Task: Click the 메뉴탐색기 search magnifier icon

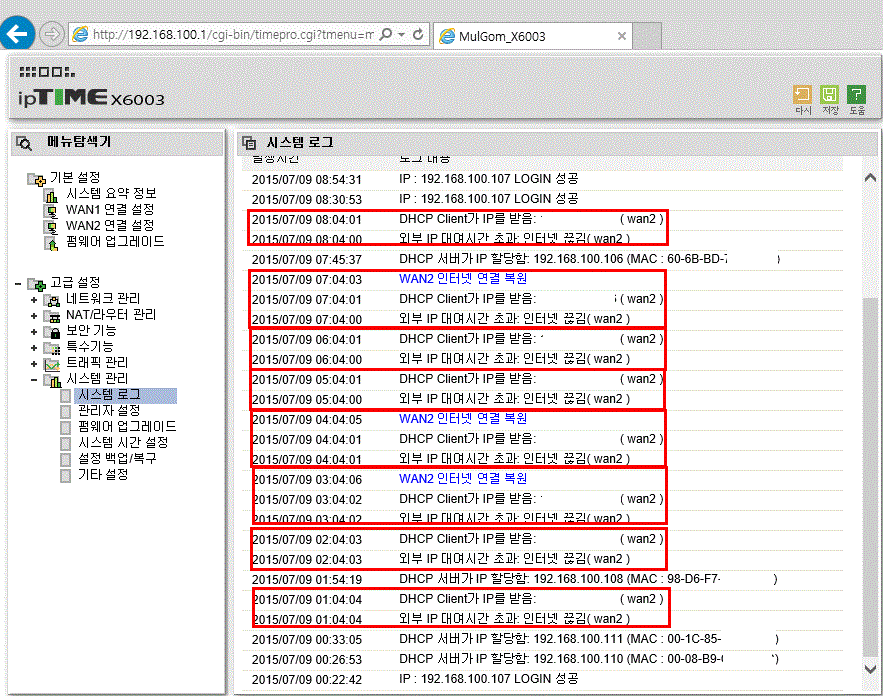Action: 24,143
